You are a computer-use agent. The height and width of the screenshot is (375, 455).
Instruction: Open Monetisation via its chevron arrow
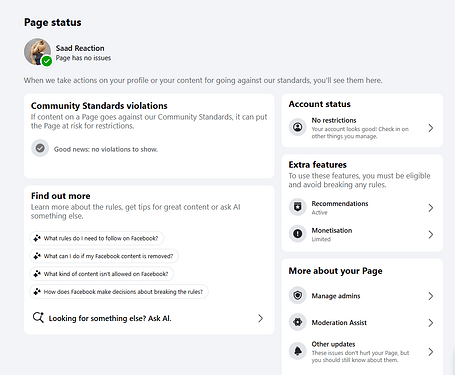coord(431,235)
